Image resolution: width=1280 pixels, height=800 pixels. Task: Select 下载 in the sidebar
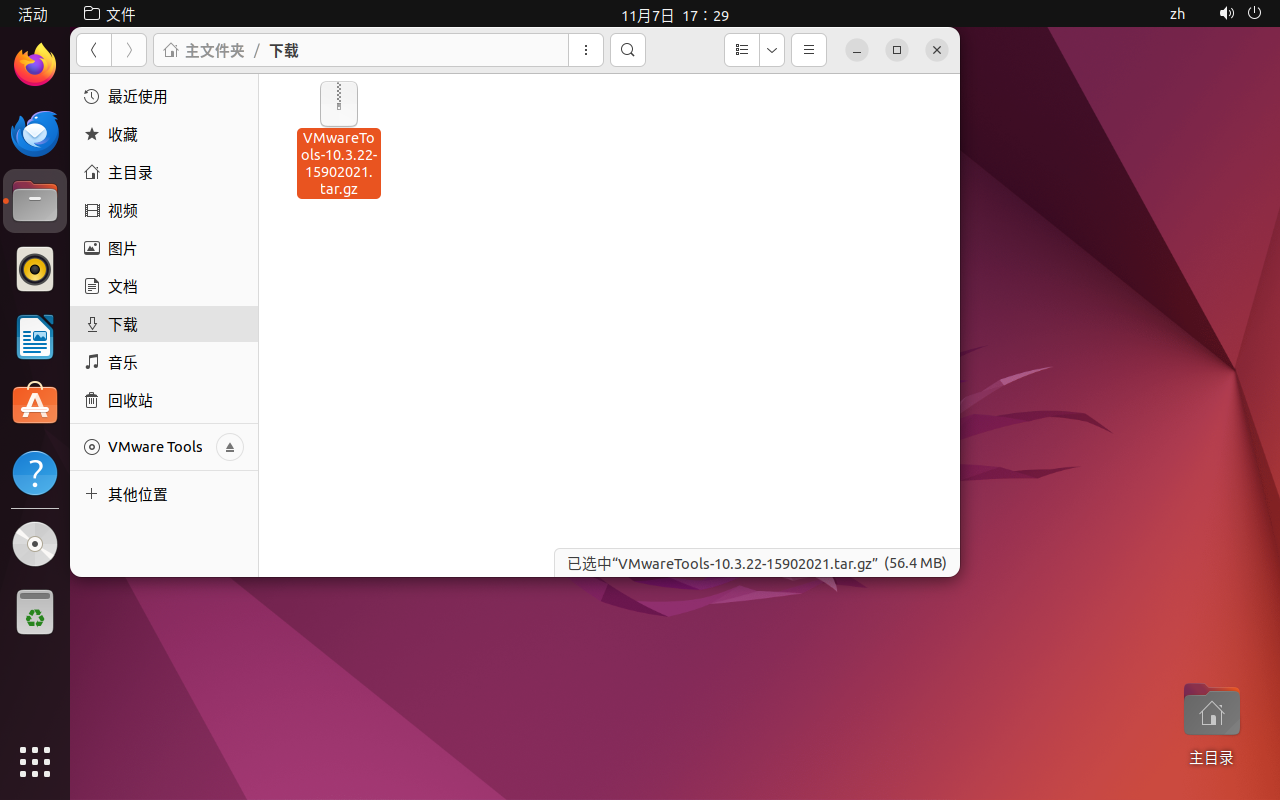pyautogui.click(x=164, y=325)
